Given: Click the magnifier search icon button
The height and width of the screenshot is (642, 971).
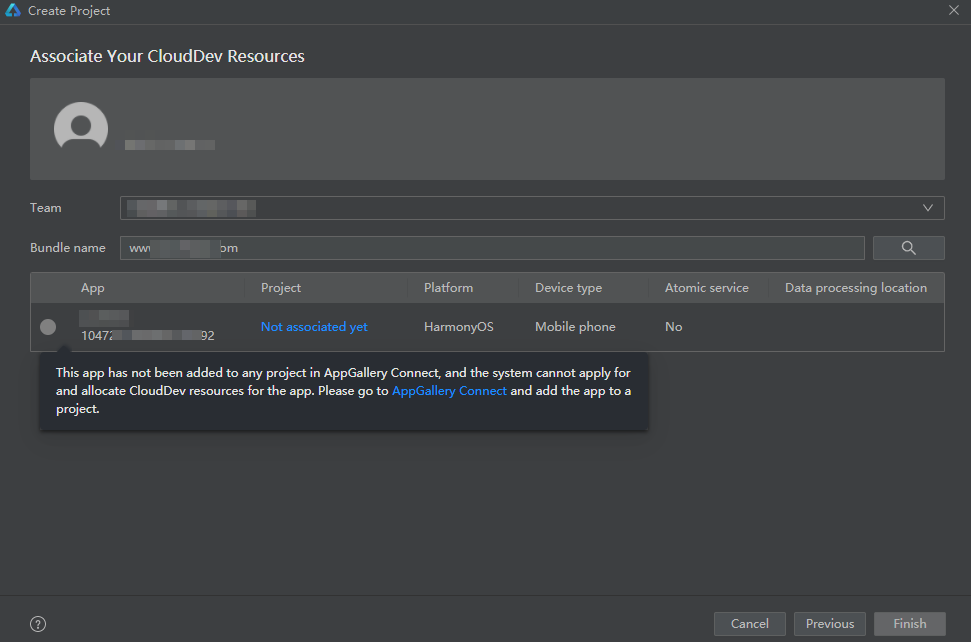Looking at the screenshot, I should [908, 248].
